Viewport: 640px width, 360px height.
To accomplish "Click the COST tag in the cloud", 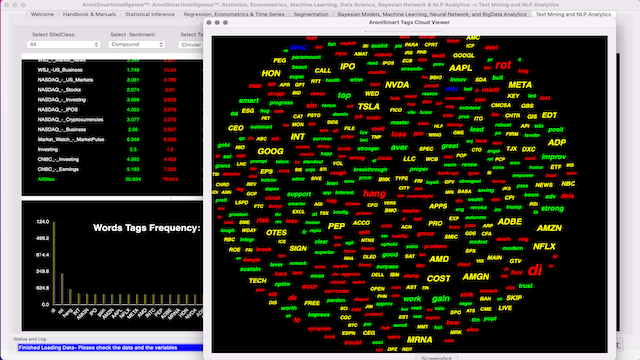I will point(438,279).
